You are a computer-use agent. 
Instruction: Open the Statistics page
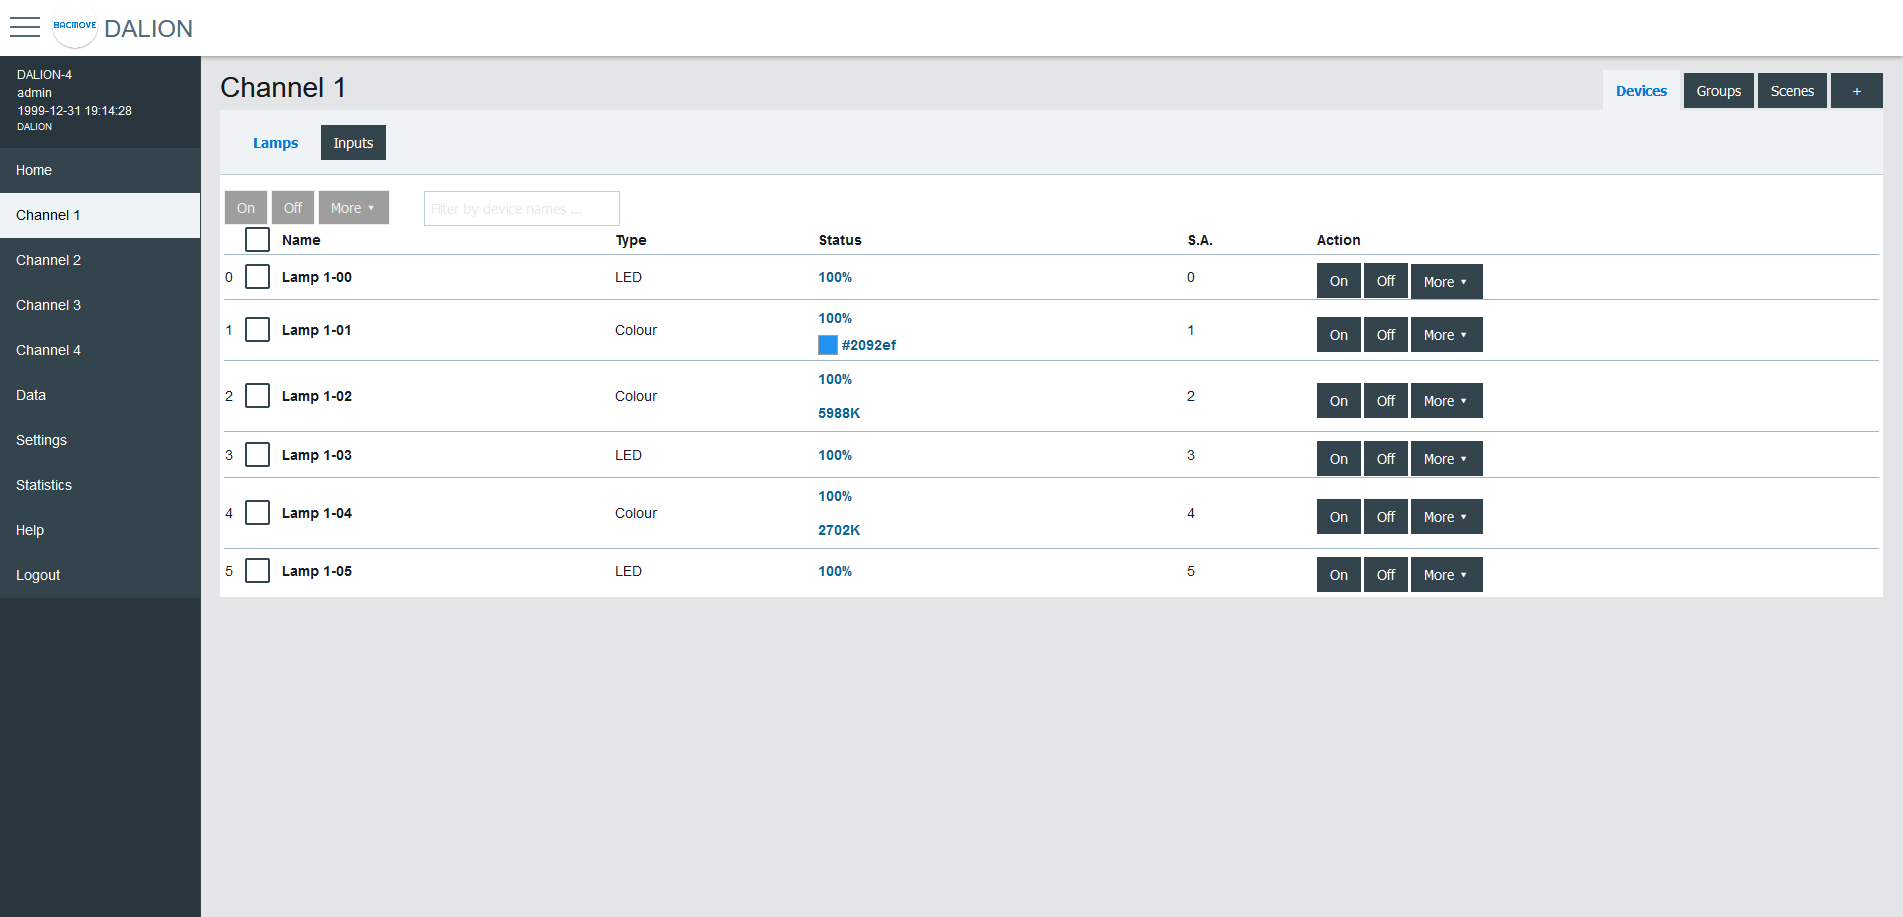(44, 485)
